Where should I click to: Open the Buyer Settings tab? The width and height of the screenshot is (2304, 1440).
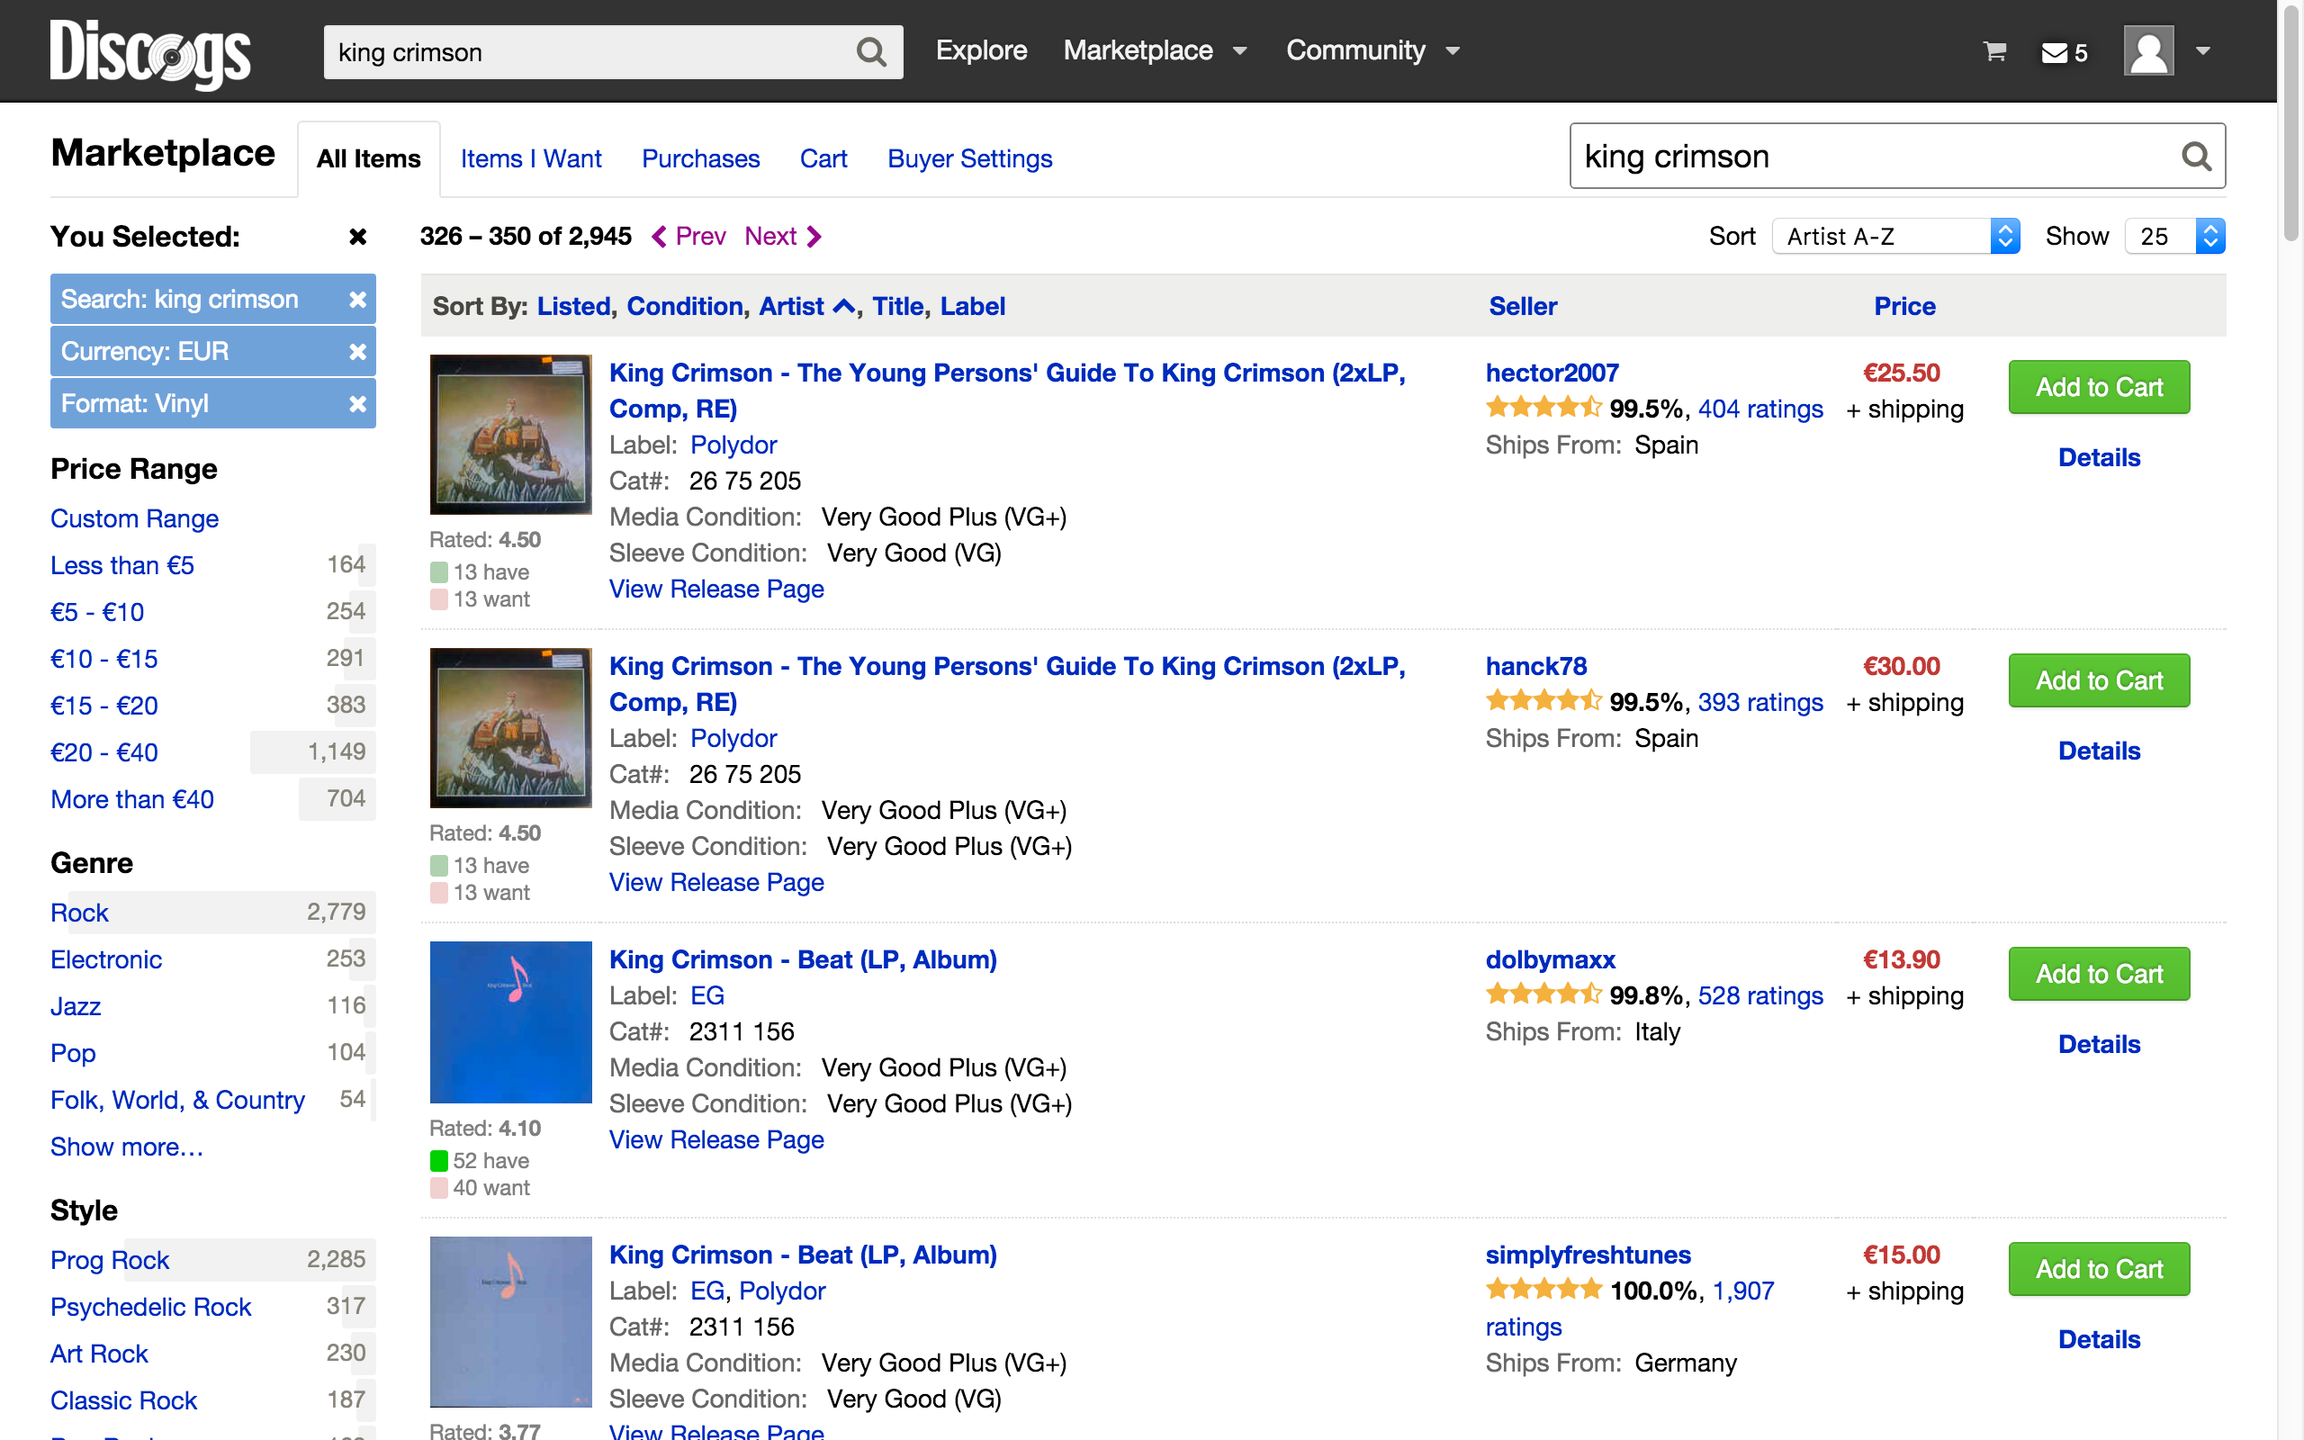[969, 159]
